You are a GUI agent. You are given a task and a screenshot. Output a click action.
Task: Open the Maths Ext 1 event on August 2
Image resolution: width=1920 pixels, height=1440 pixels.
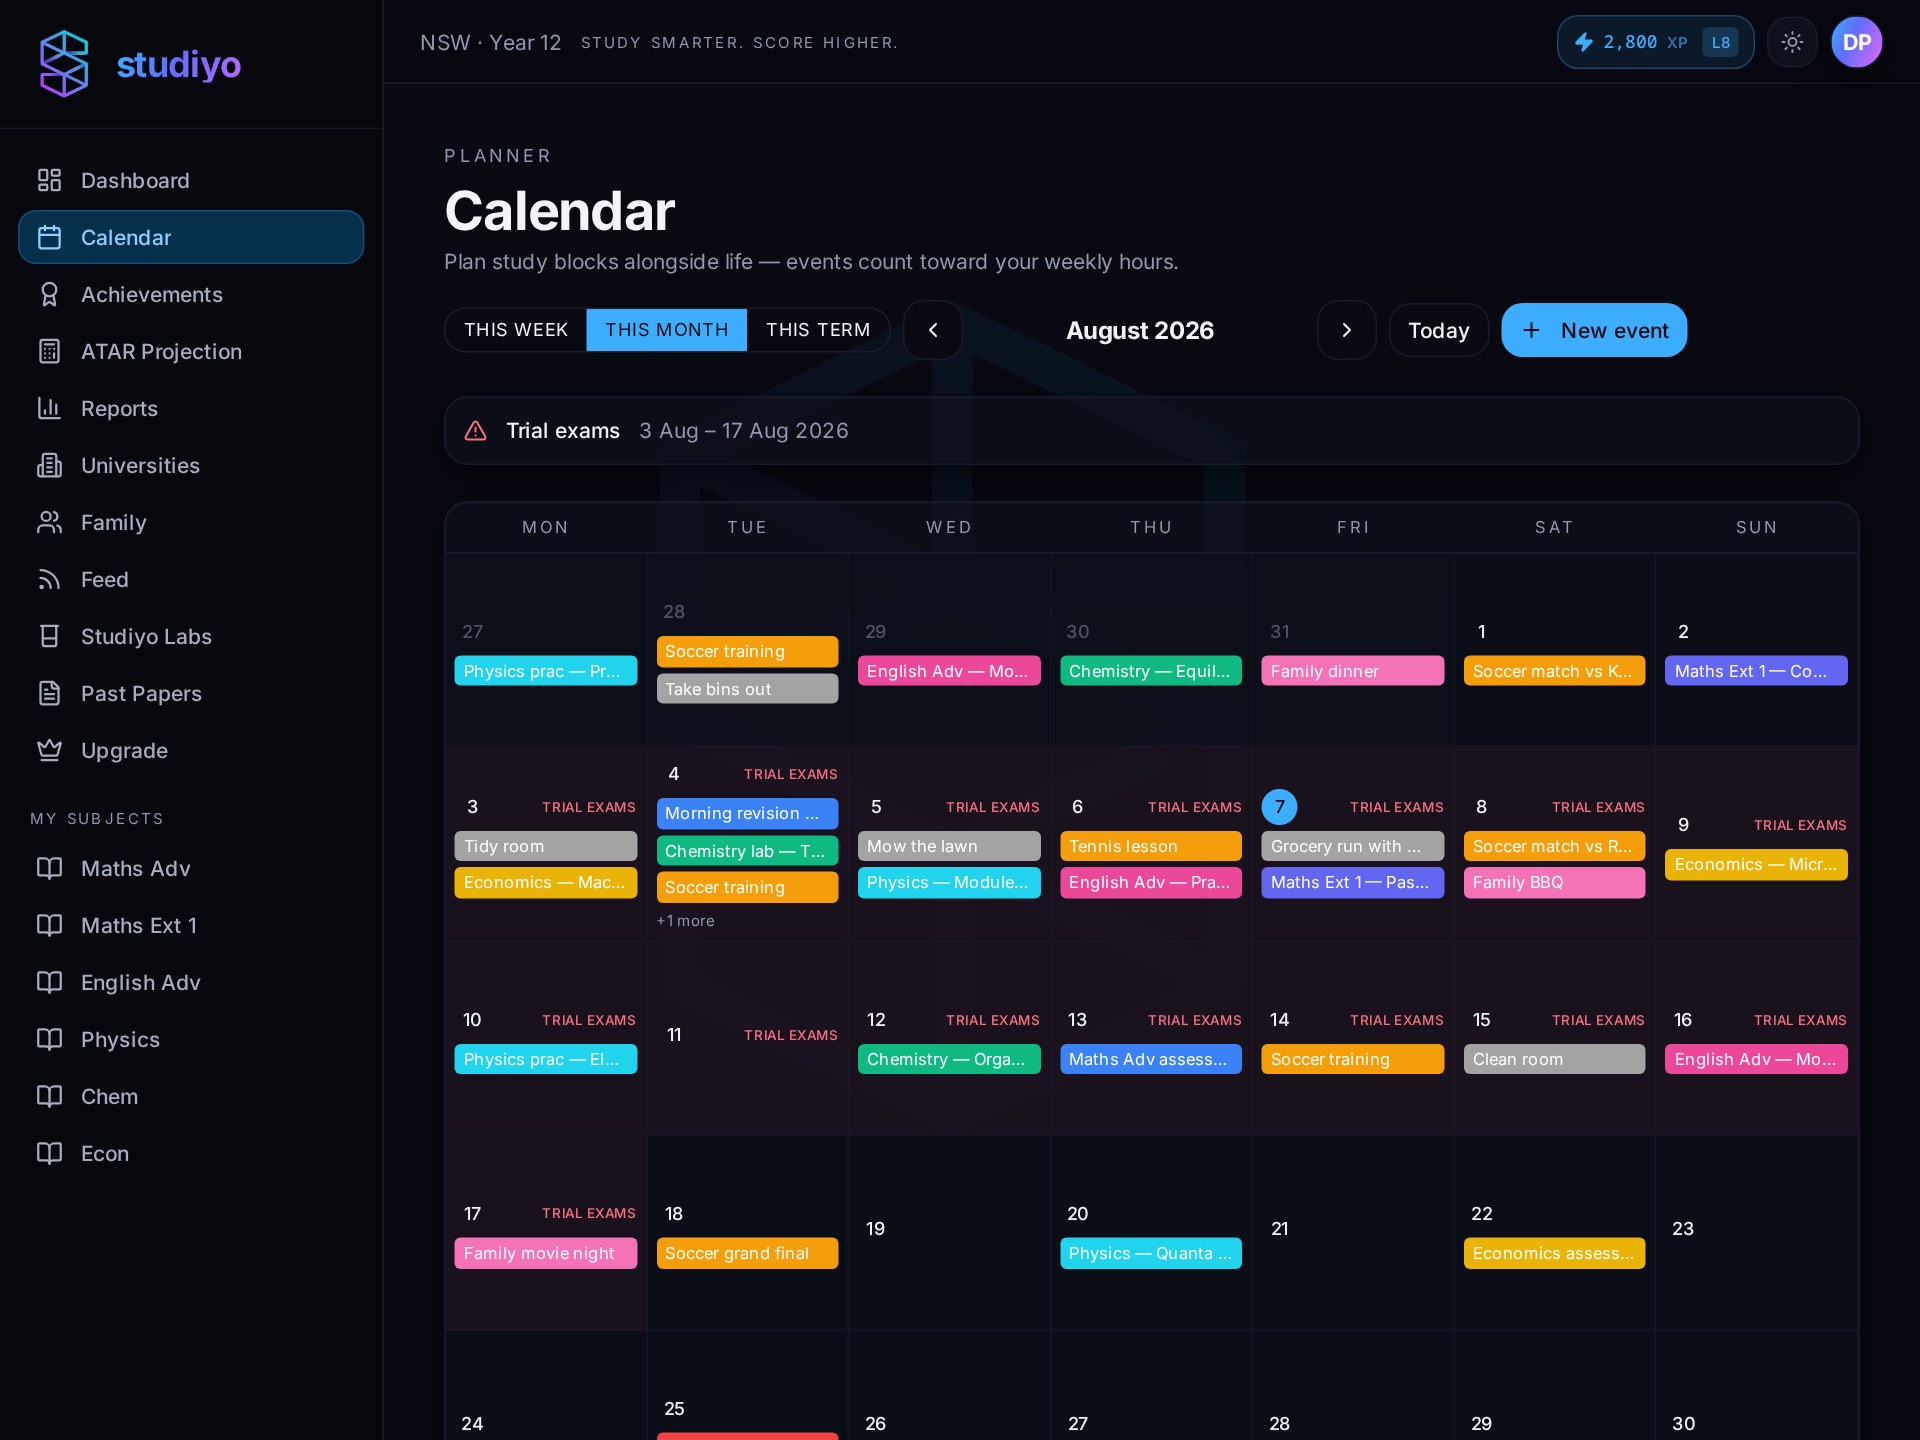point(1756,671)
